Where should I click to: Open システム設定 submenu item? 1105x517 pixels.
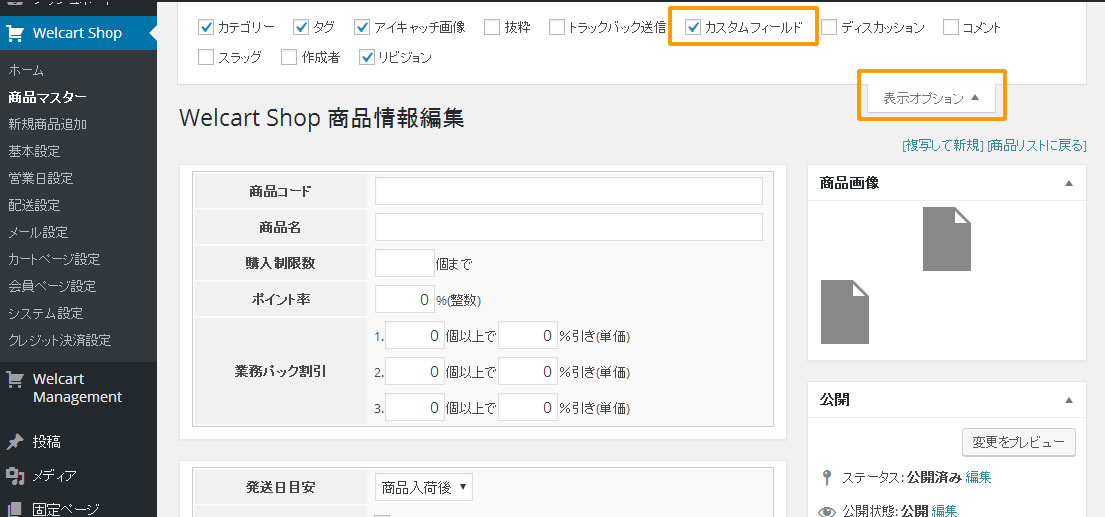point(45,313)
